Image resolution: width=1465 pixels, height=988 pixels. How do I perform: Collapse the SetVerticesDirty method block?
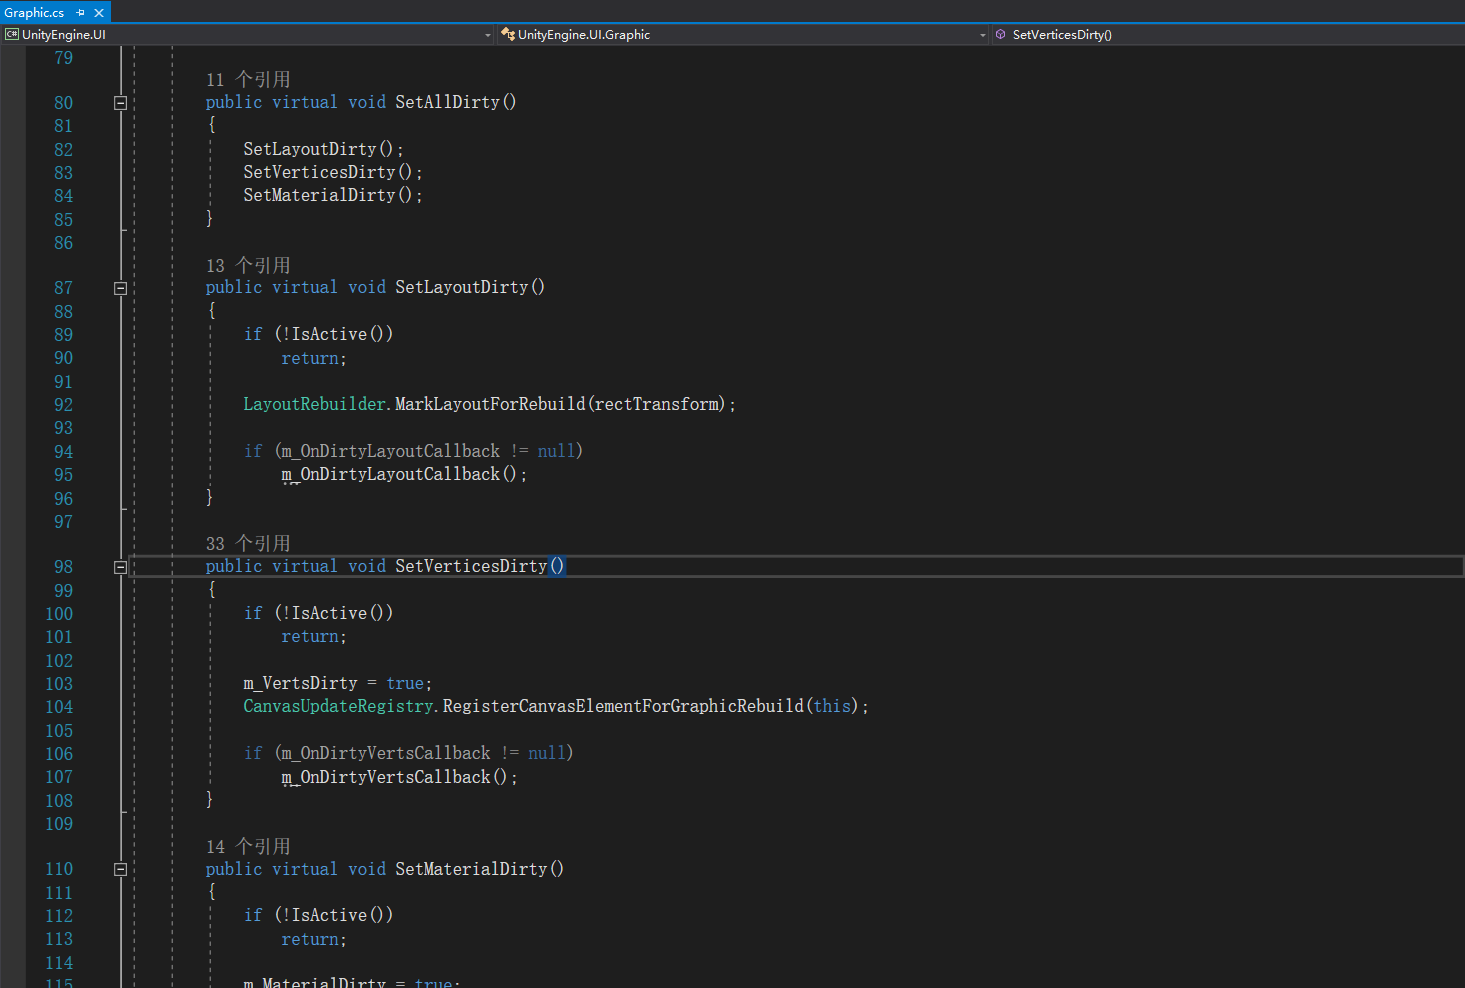point(120,567)
